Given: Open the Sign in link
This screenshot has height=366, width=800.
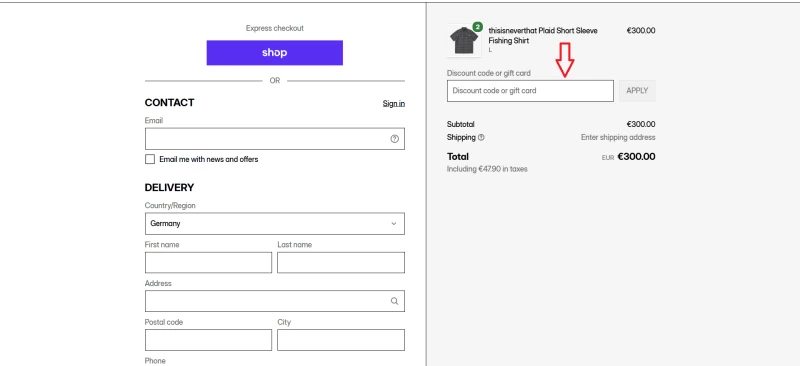Looking at the screenshot, I should click(x=394, y=103).
